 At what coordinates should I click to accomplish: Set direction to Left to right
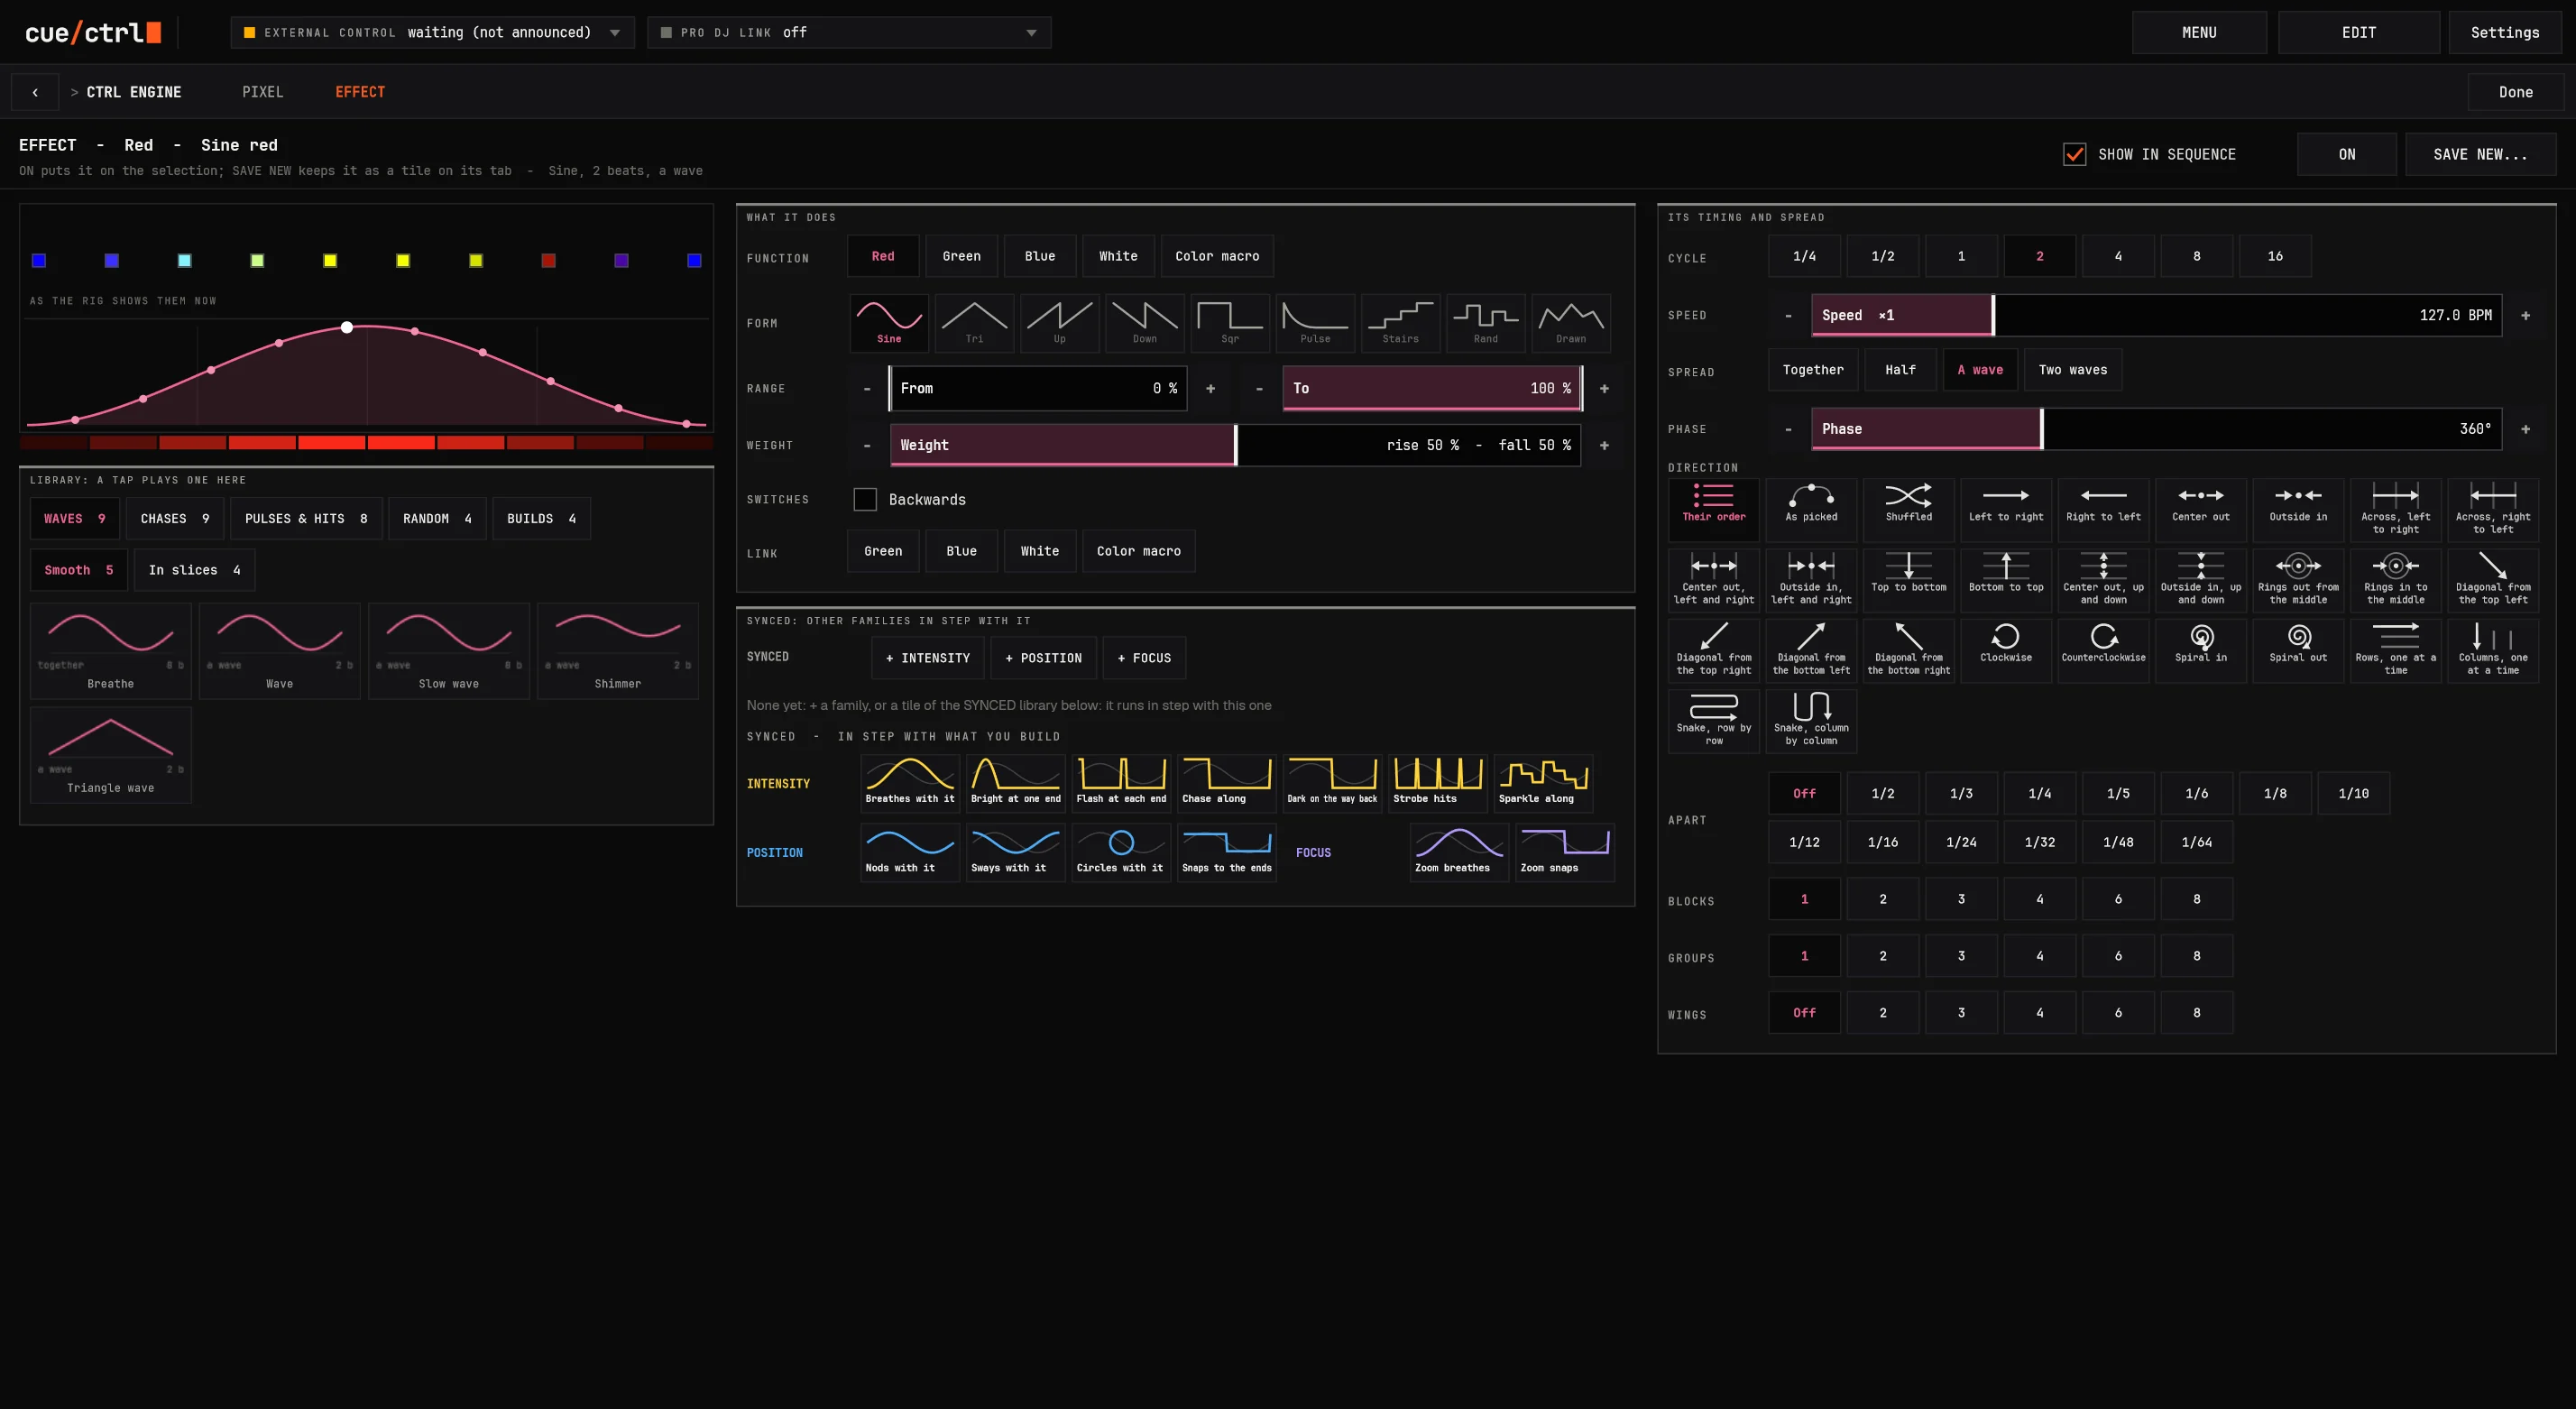(x=2006, y=509)
